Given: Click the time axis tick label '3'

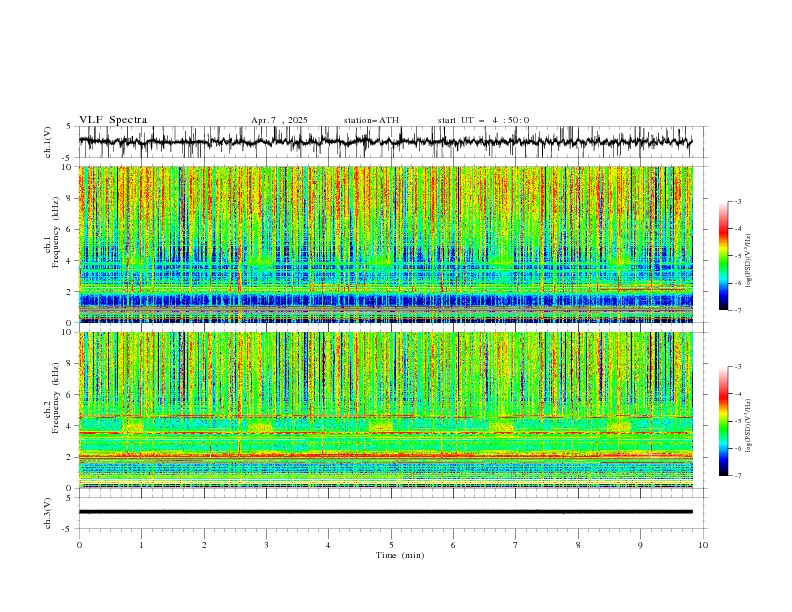Looking at the screenshot, I should [266, 545].
